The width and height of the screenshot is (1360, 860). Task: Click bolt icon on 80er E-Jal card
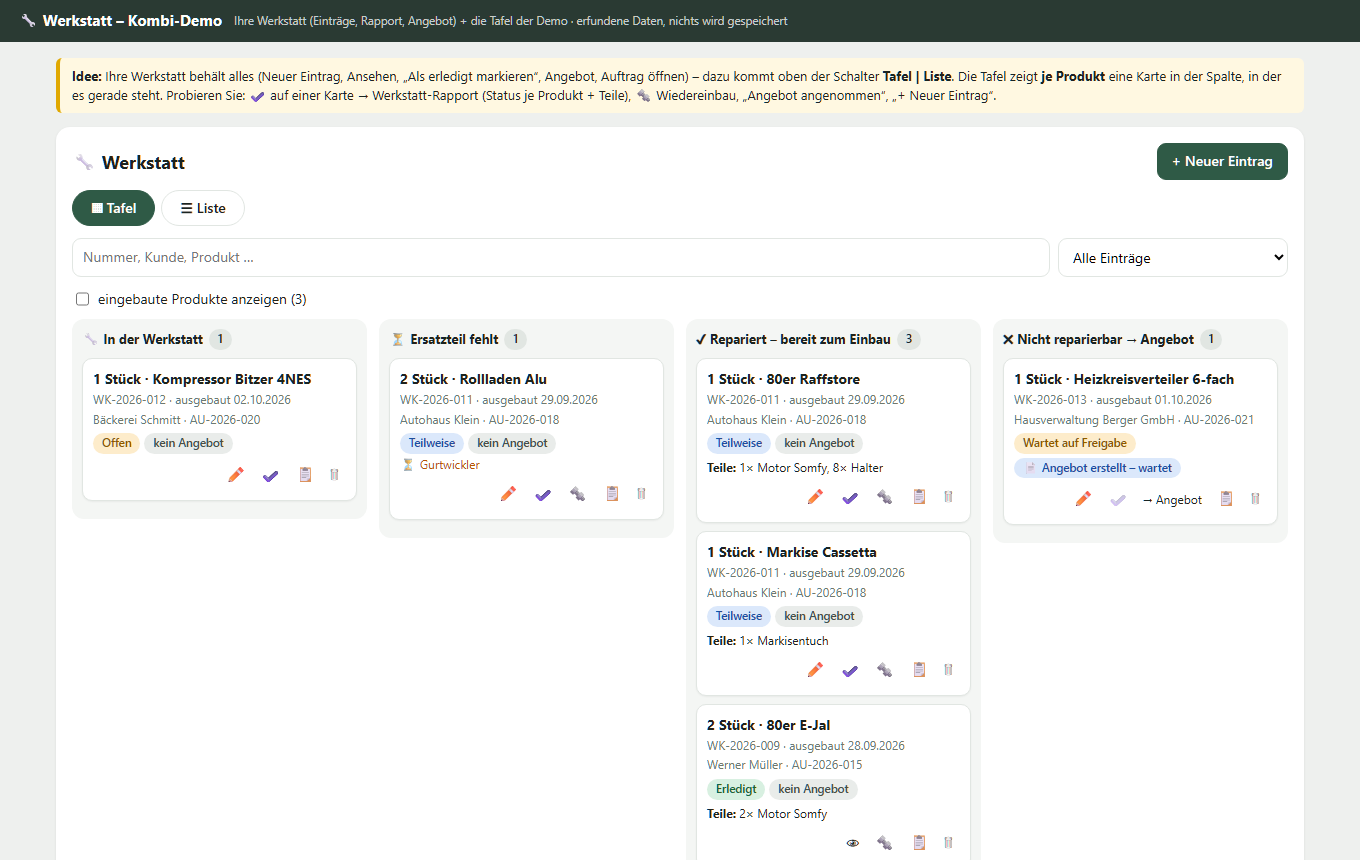tap(884, 843)
